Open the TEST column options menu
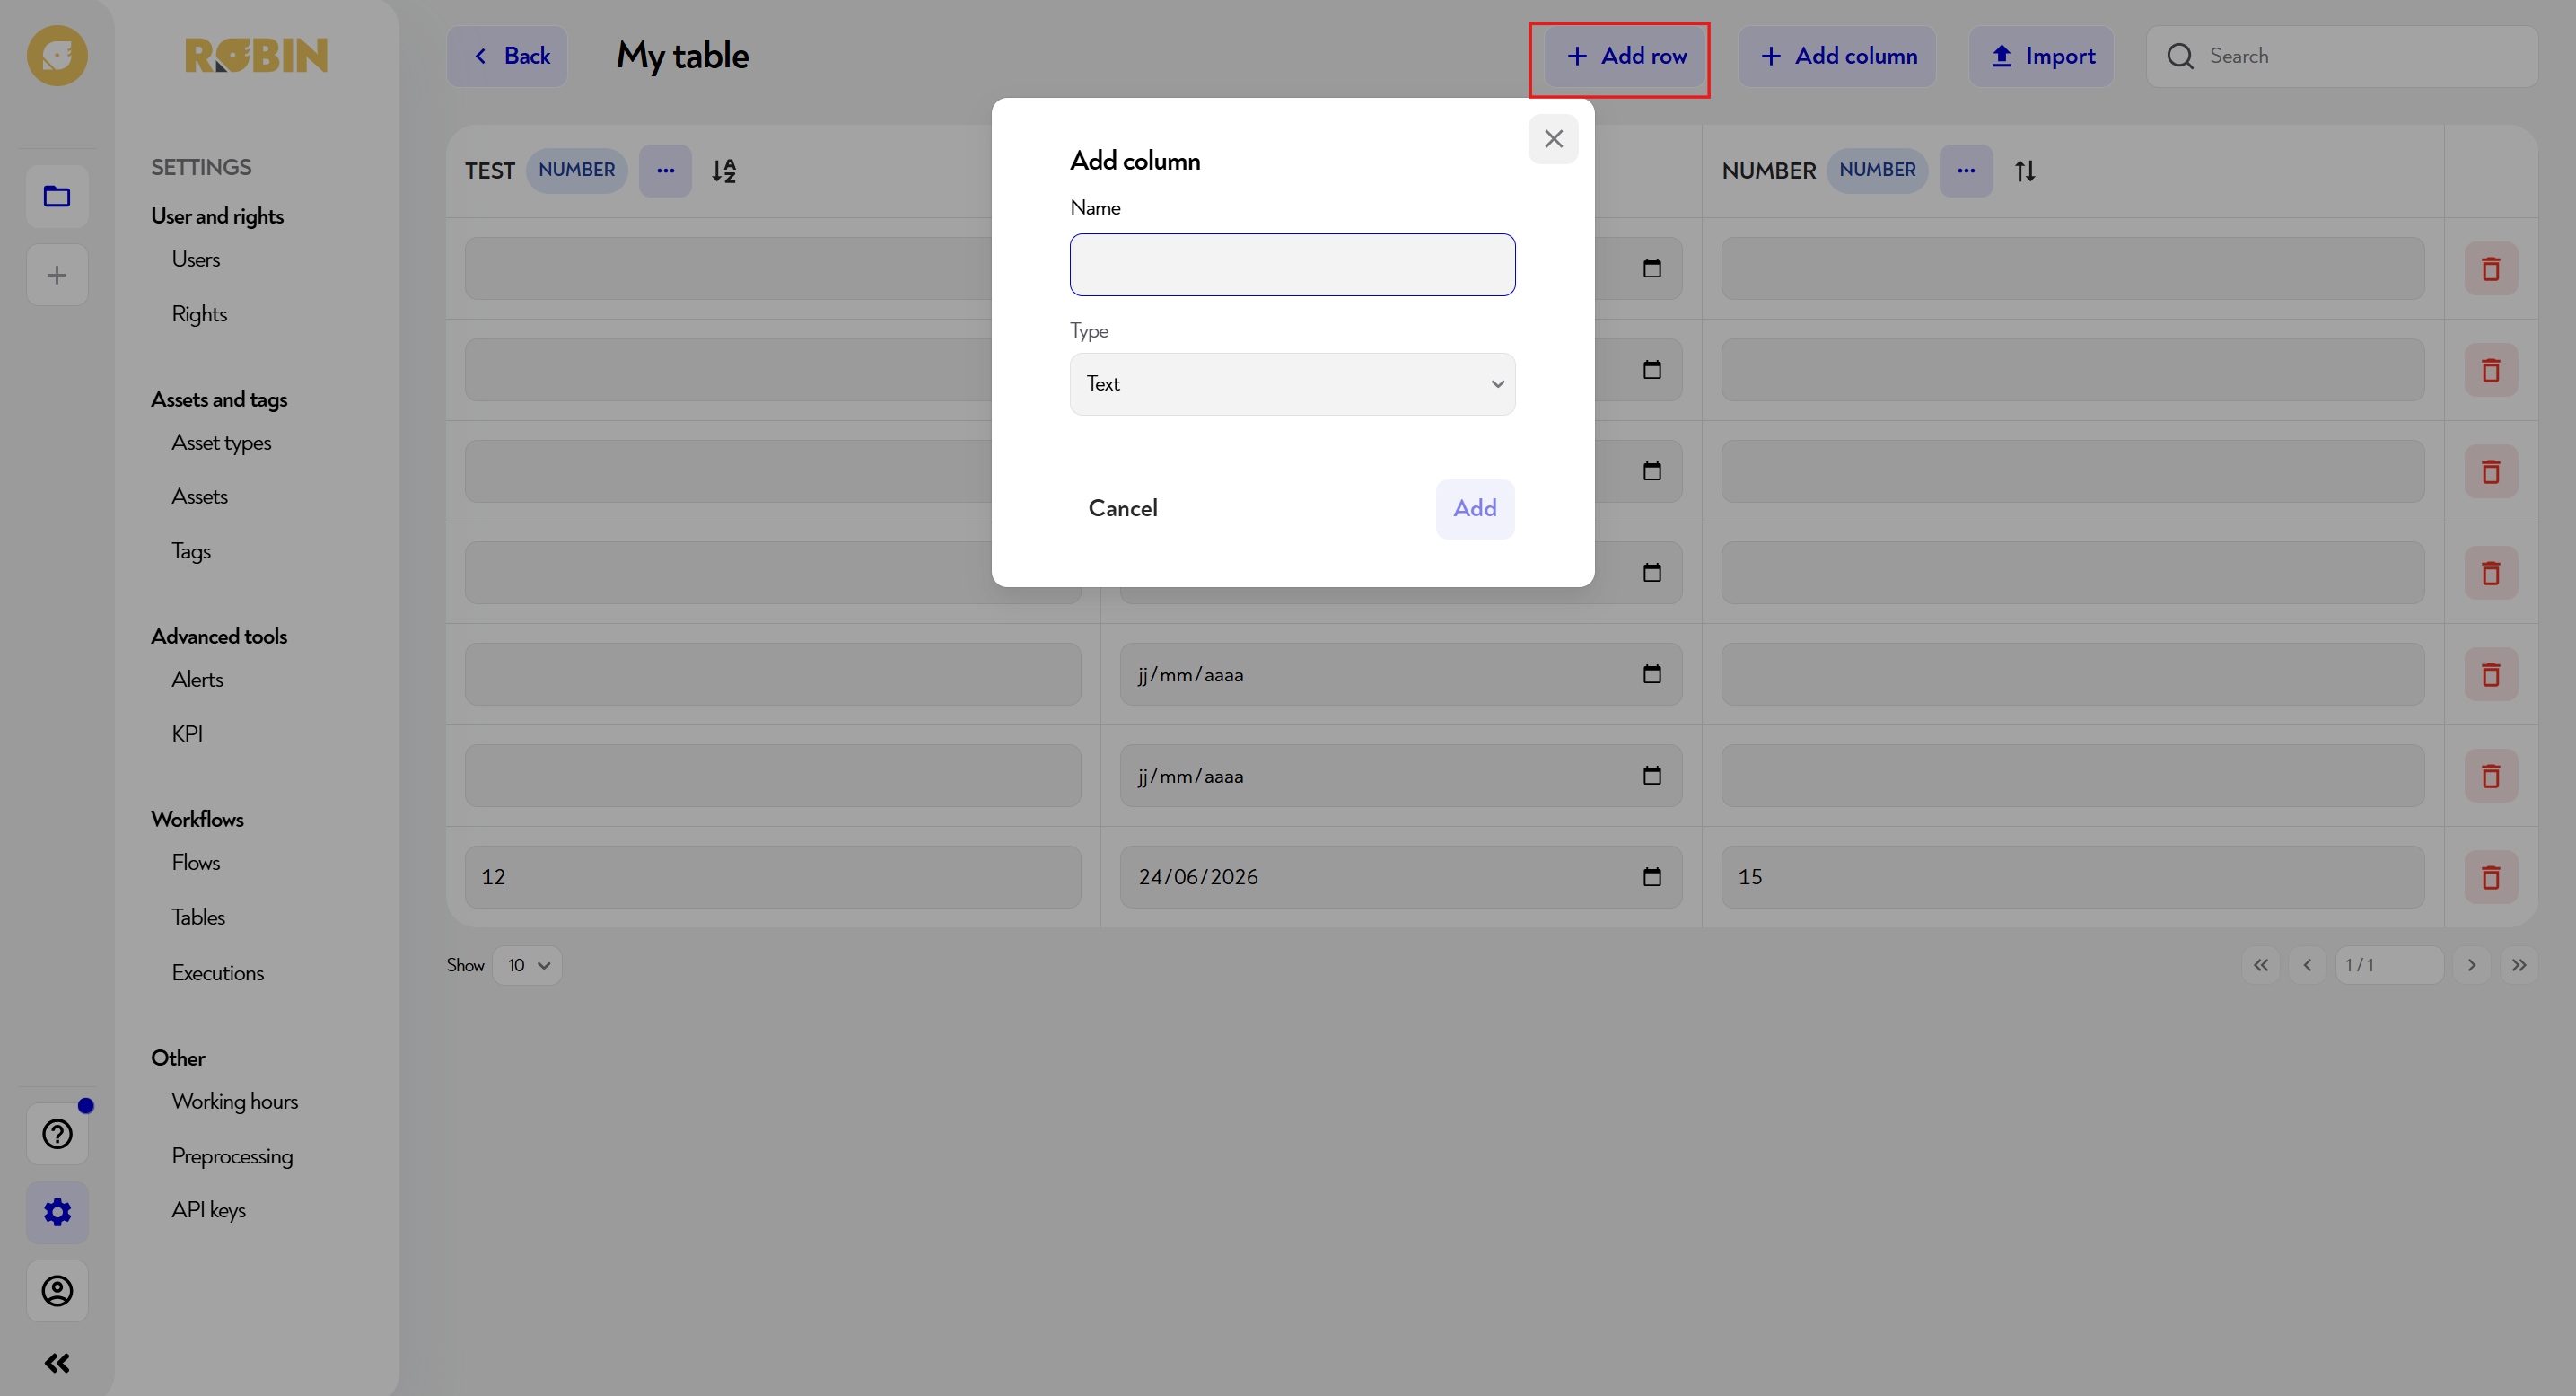 [666, 171]
